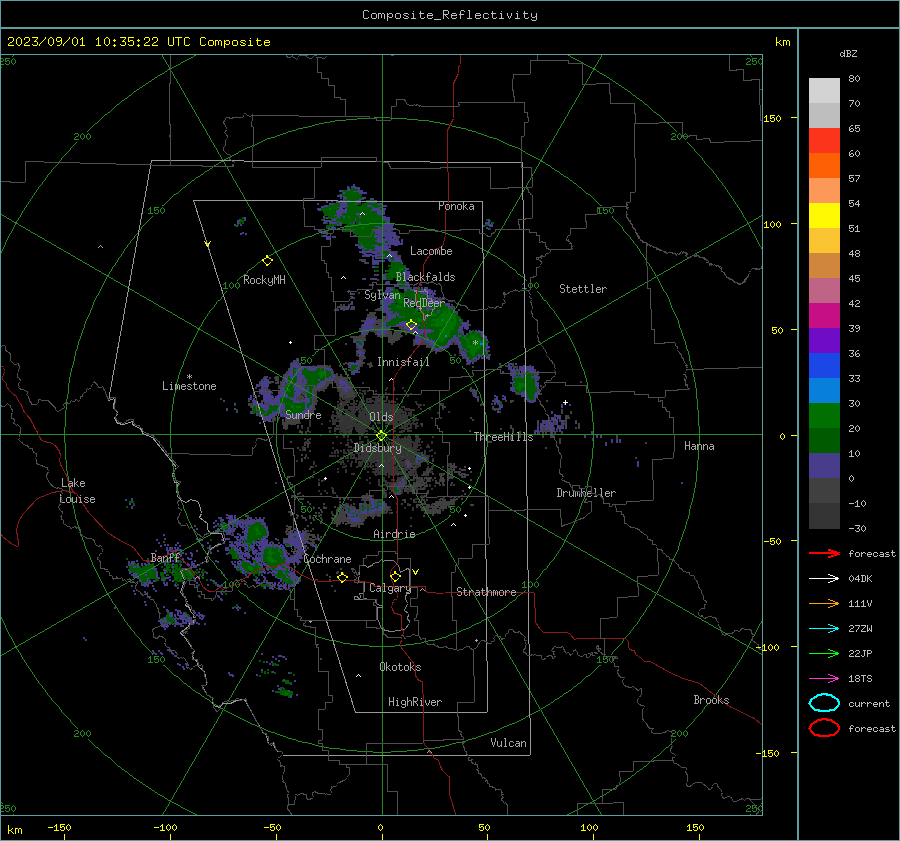Click the -100 tick on bottom axis
This screenshot has height=841, width=900.
pyautogui.click(x=165, y=828)
